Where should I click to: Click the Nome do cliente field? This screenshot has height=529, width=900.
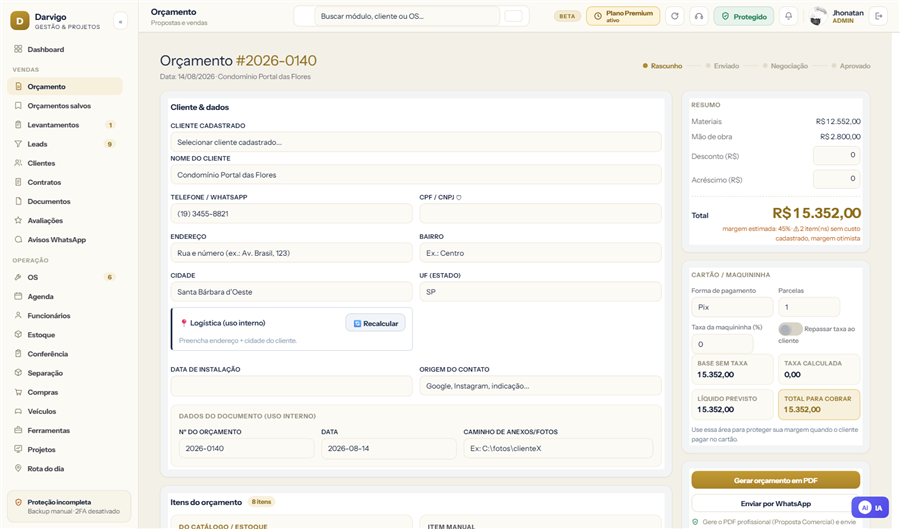[x=416, y=174]
